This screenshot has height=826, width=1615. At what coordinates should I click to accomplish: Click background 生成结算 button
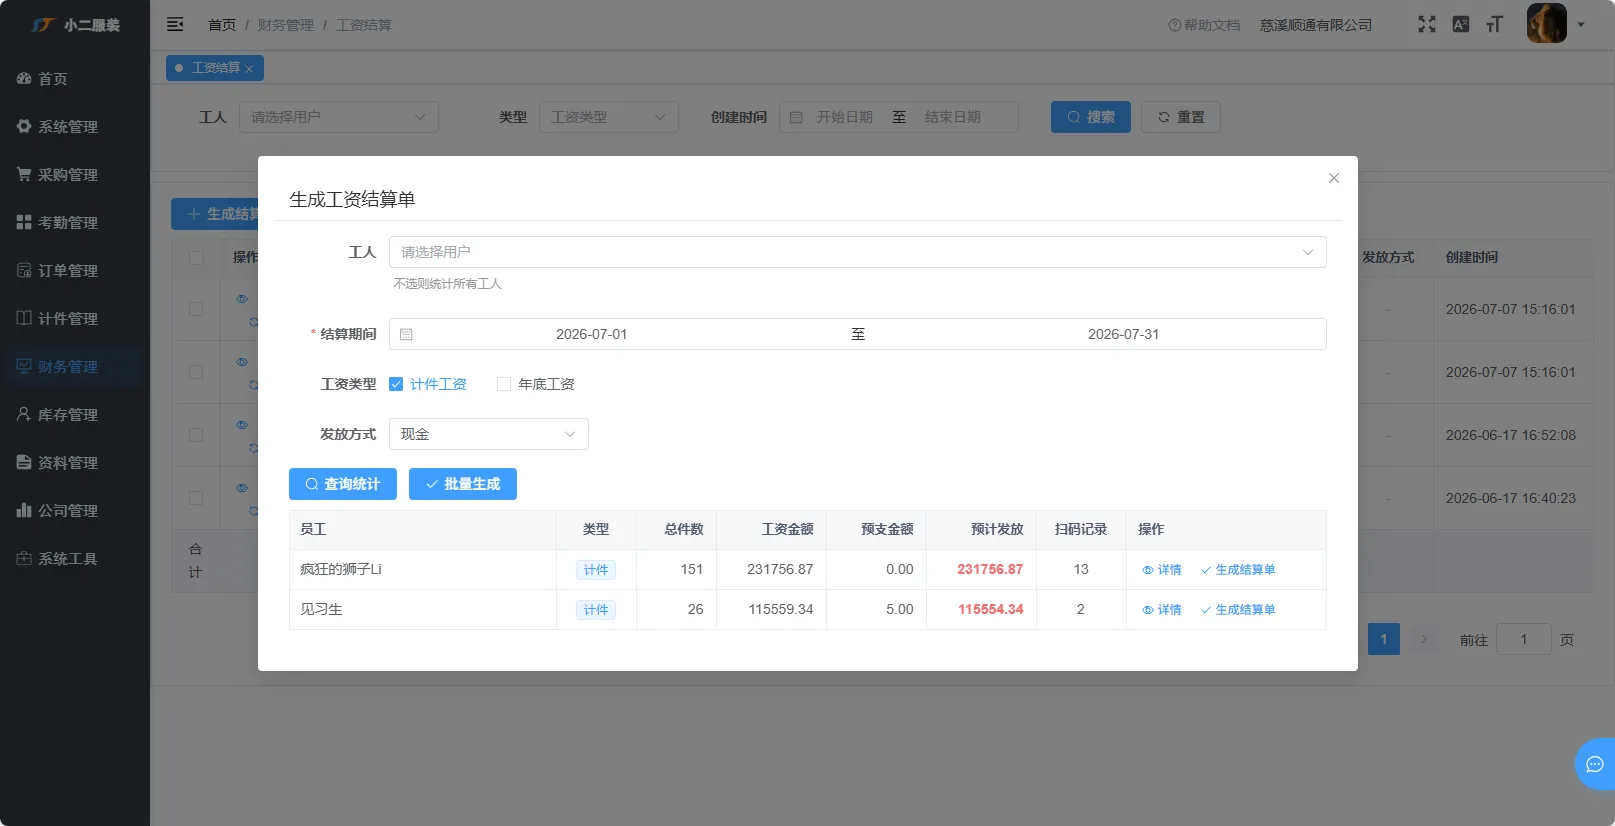pos(215,214)
